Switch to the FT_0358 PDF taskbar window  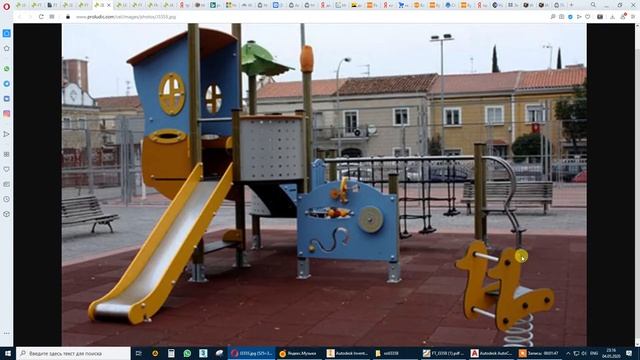443,353
